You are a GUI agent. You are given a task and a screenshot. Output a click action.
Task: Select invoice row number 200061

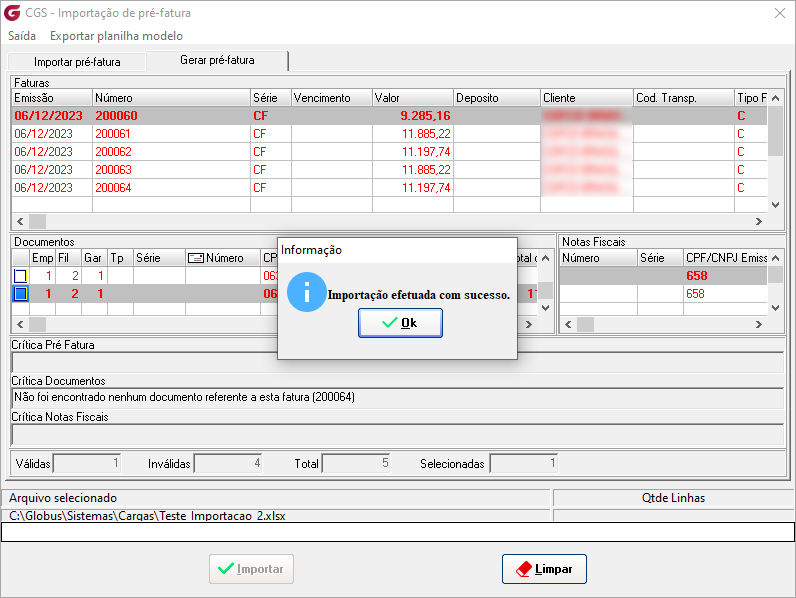click(x=389, y=134)
